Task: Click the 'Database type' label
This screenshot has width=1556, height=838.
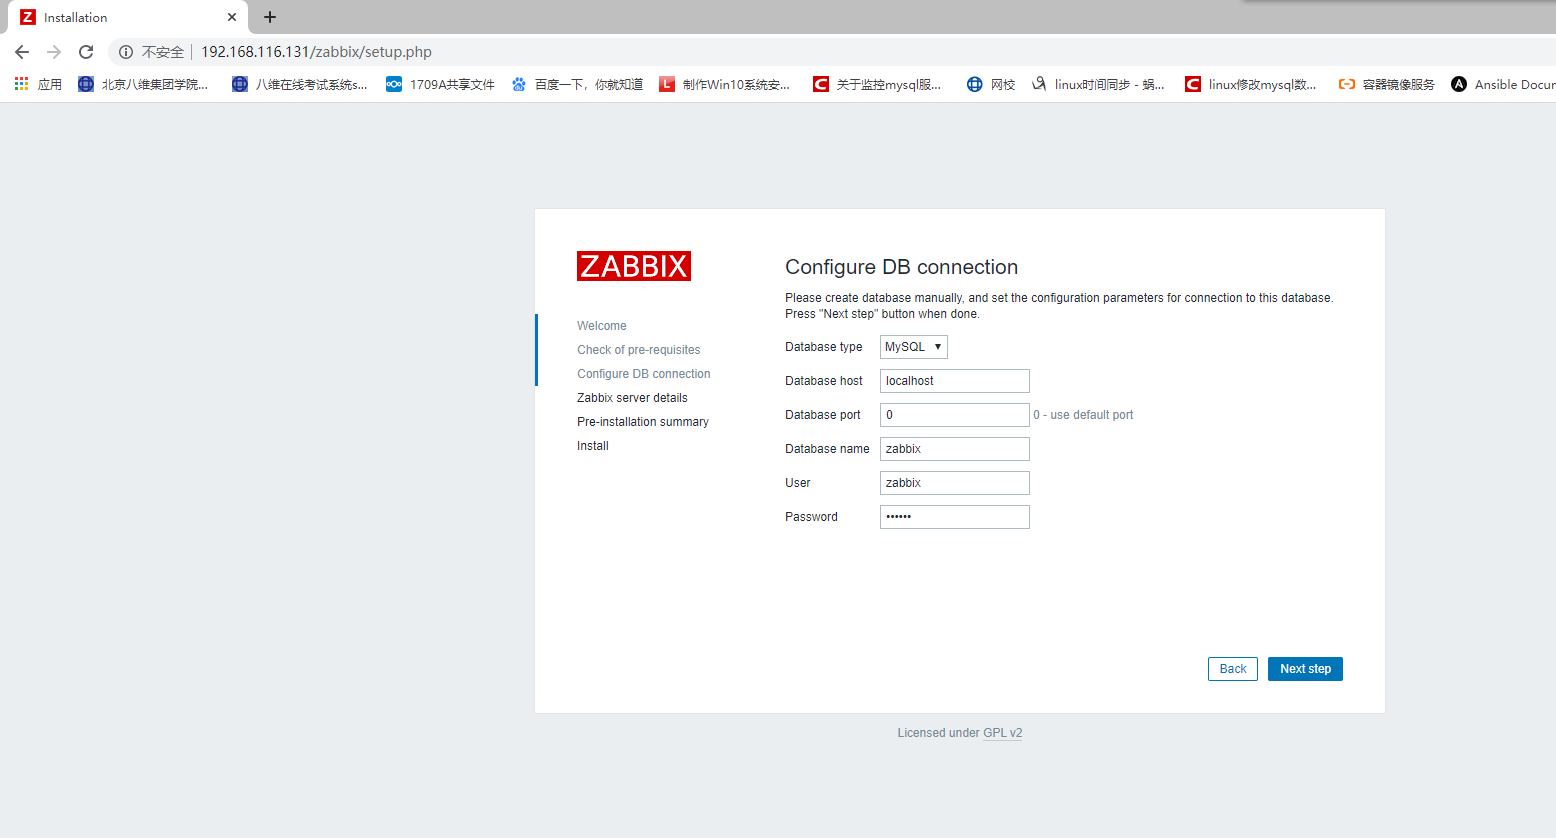Action: pyautogui.click(x=824, y=347)
